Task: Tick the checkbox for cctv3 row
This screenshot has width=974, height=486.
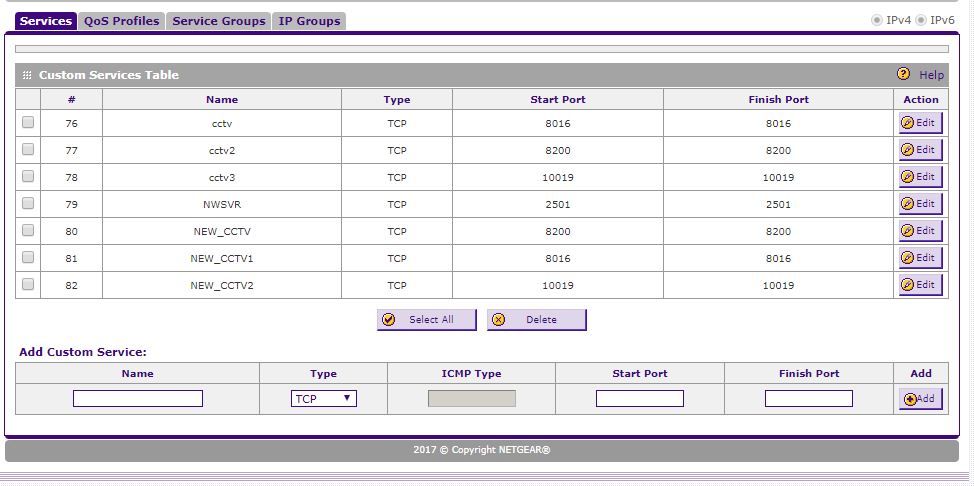Action: pyautogui.click(x=28, y=177)
